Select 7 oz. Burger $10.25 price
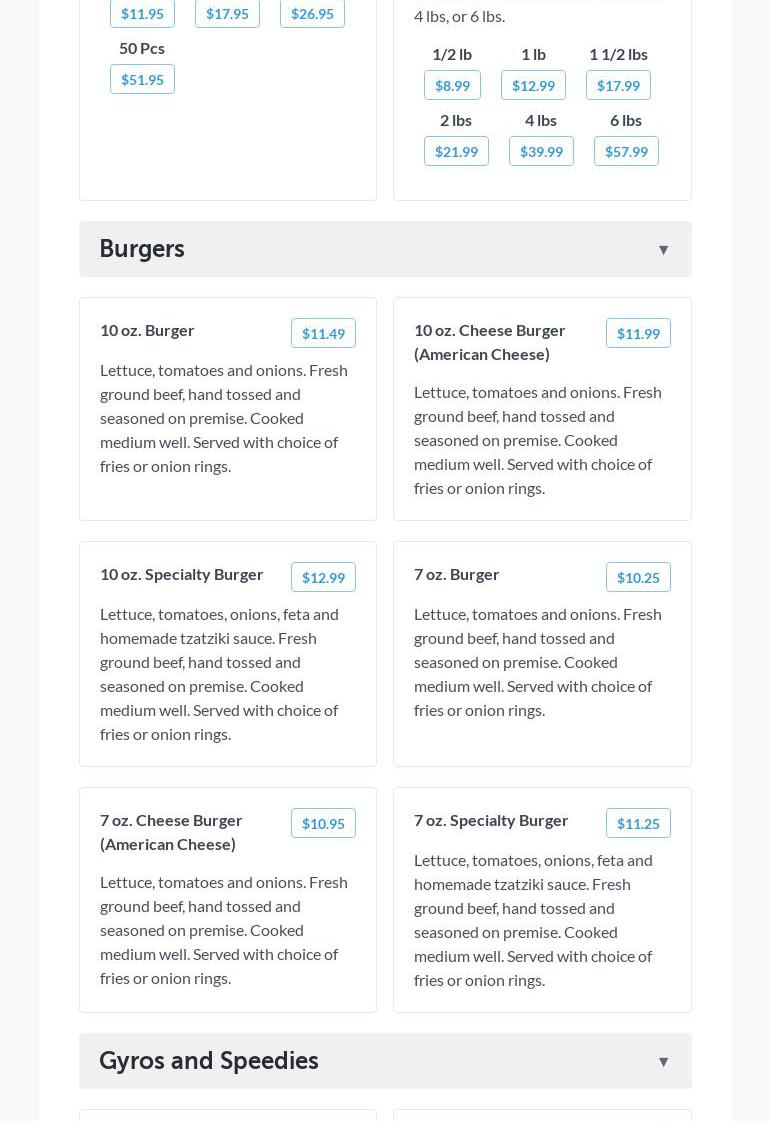 [x=638, y=578]
